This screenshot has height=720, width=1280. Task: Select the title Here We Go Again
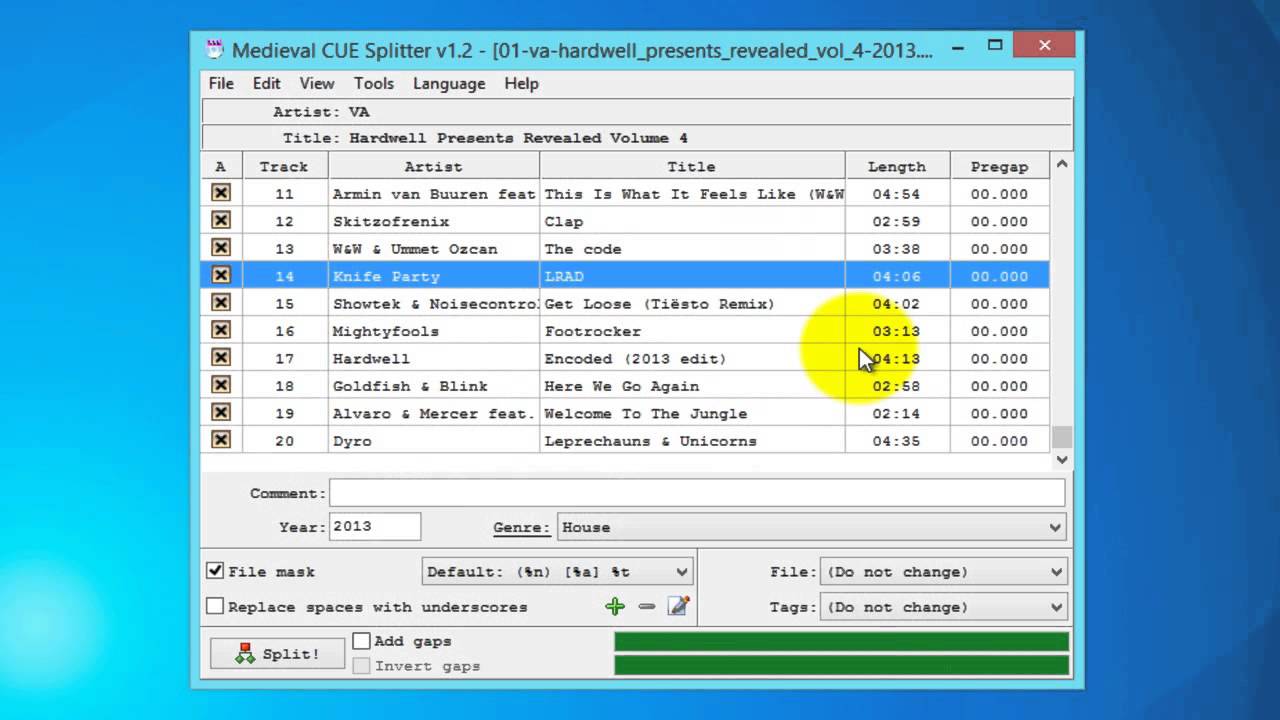click(622, 386)
